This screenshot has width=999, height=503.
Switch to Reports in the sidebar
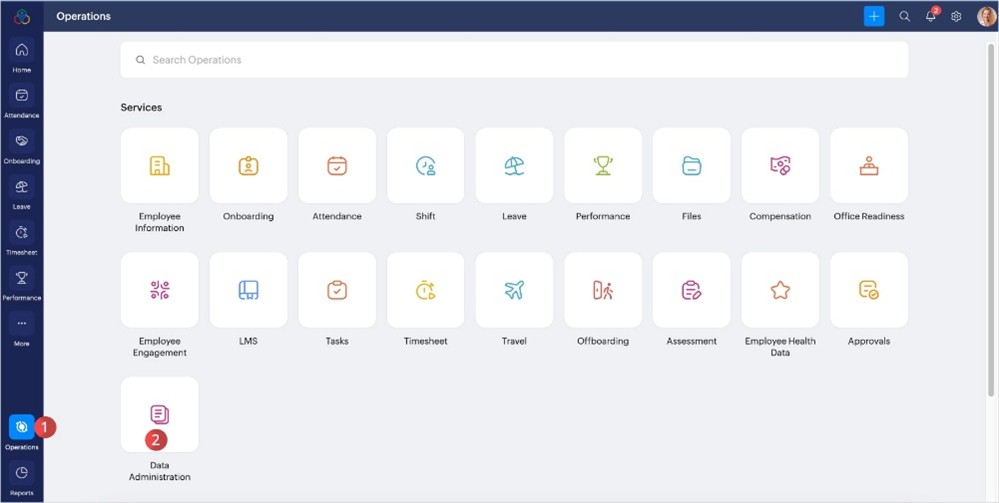pos(21,477)
